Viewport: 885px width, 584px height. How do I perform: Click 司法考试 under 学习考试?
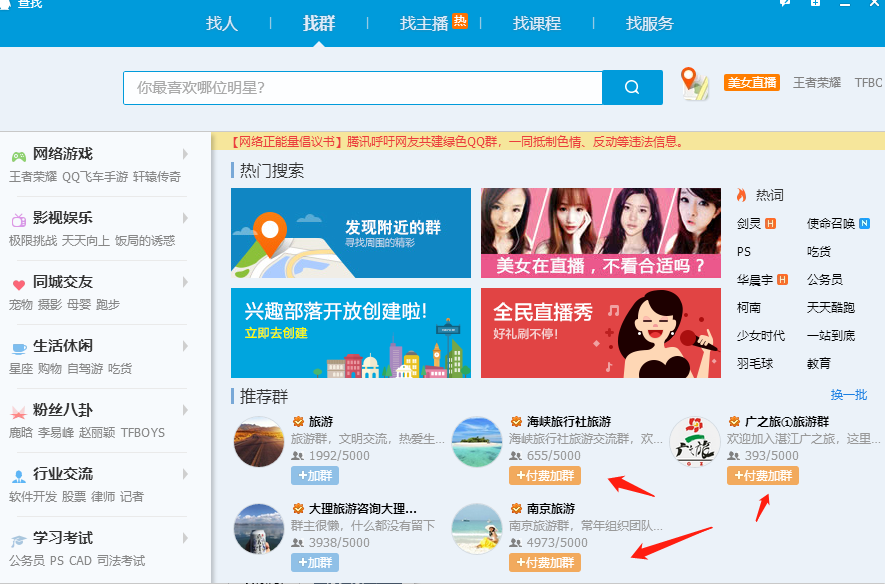[121, 561]
